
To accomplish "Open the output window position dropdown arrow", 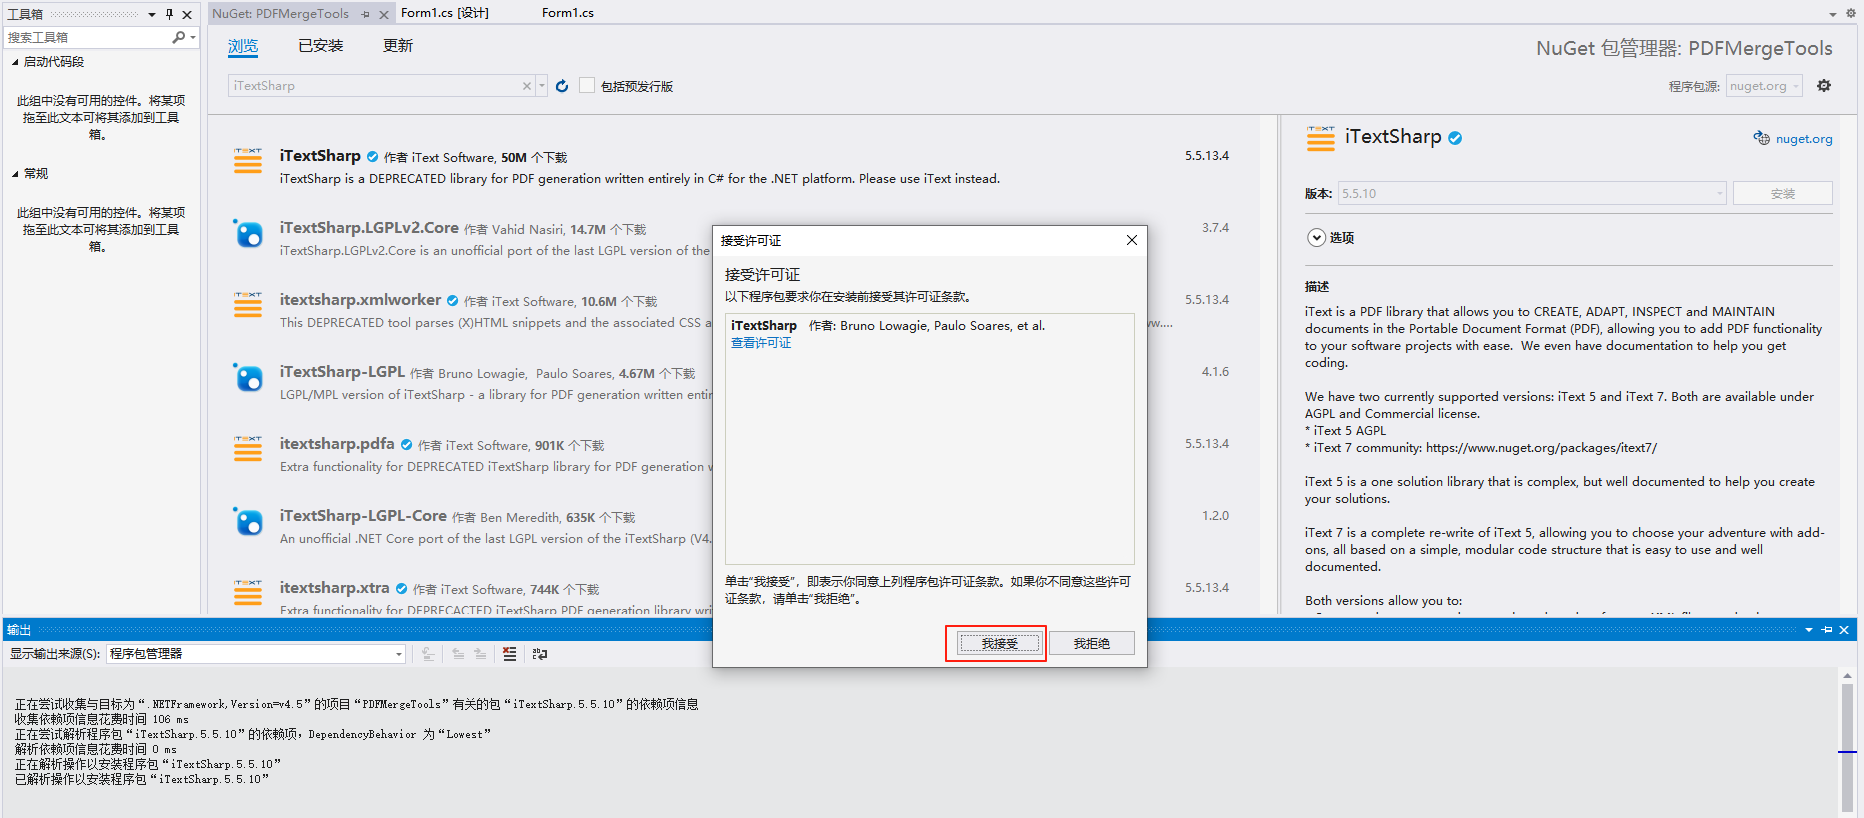I will pyautogui.click(x=1809, y=630).
